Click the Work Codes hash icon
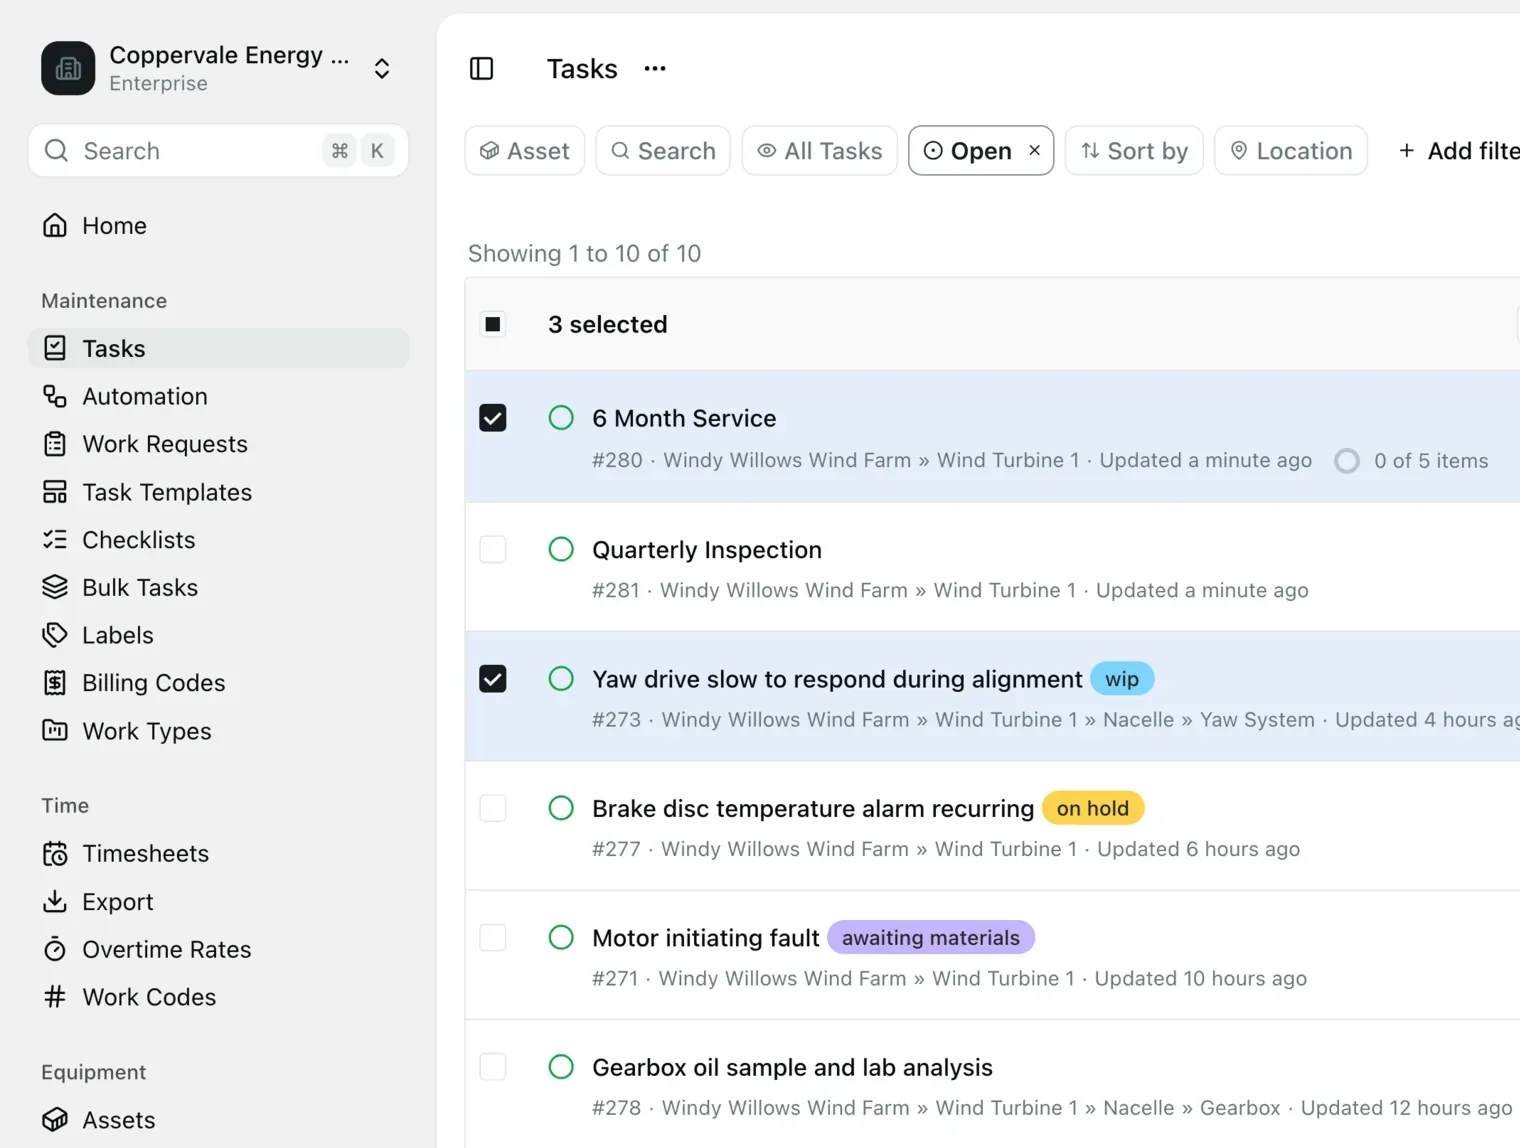1520x1148 pixels. pyautogui.click(x=55, y=997)
